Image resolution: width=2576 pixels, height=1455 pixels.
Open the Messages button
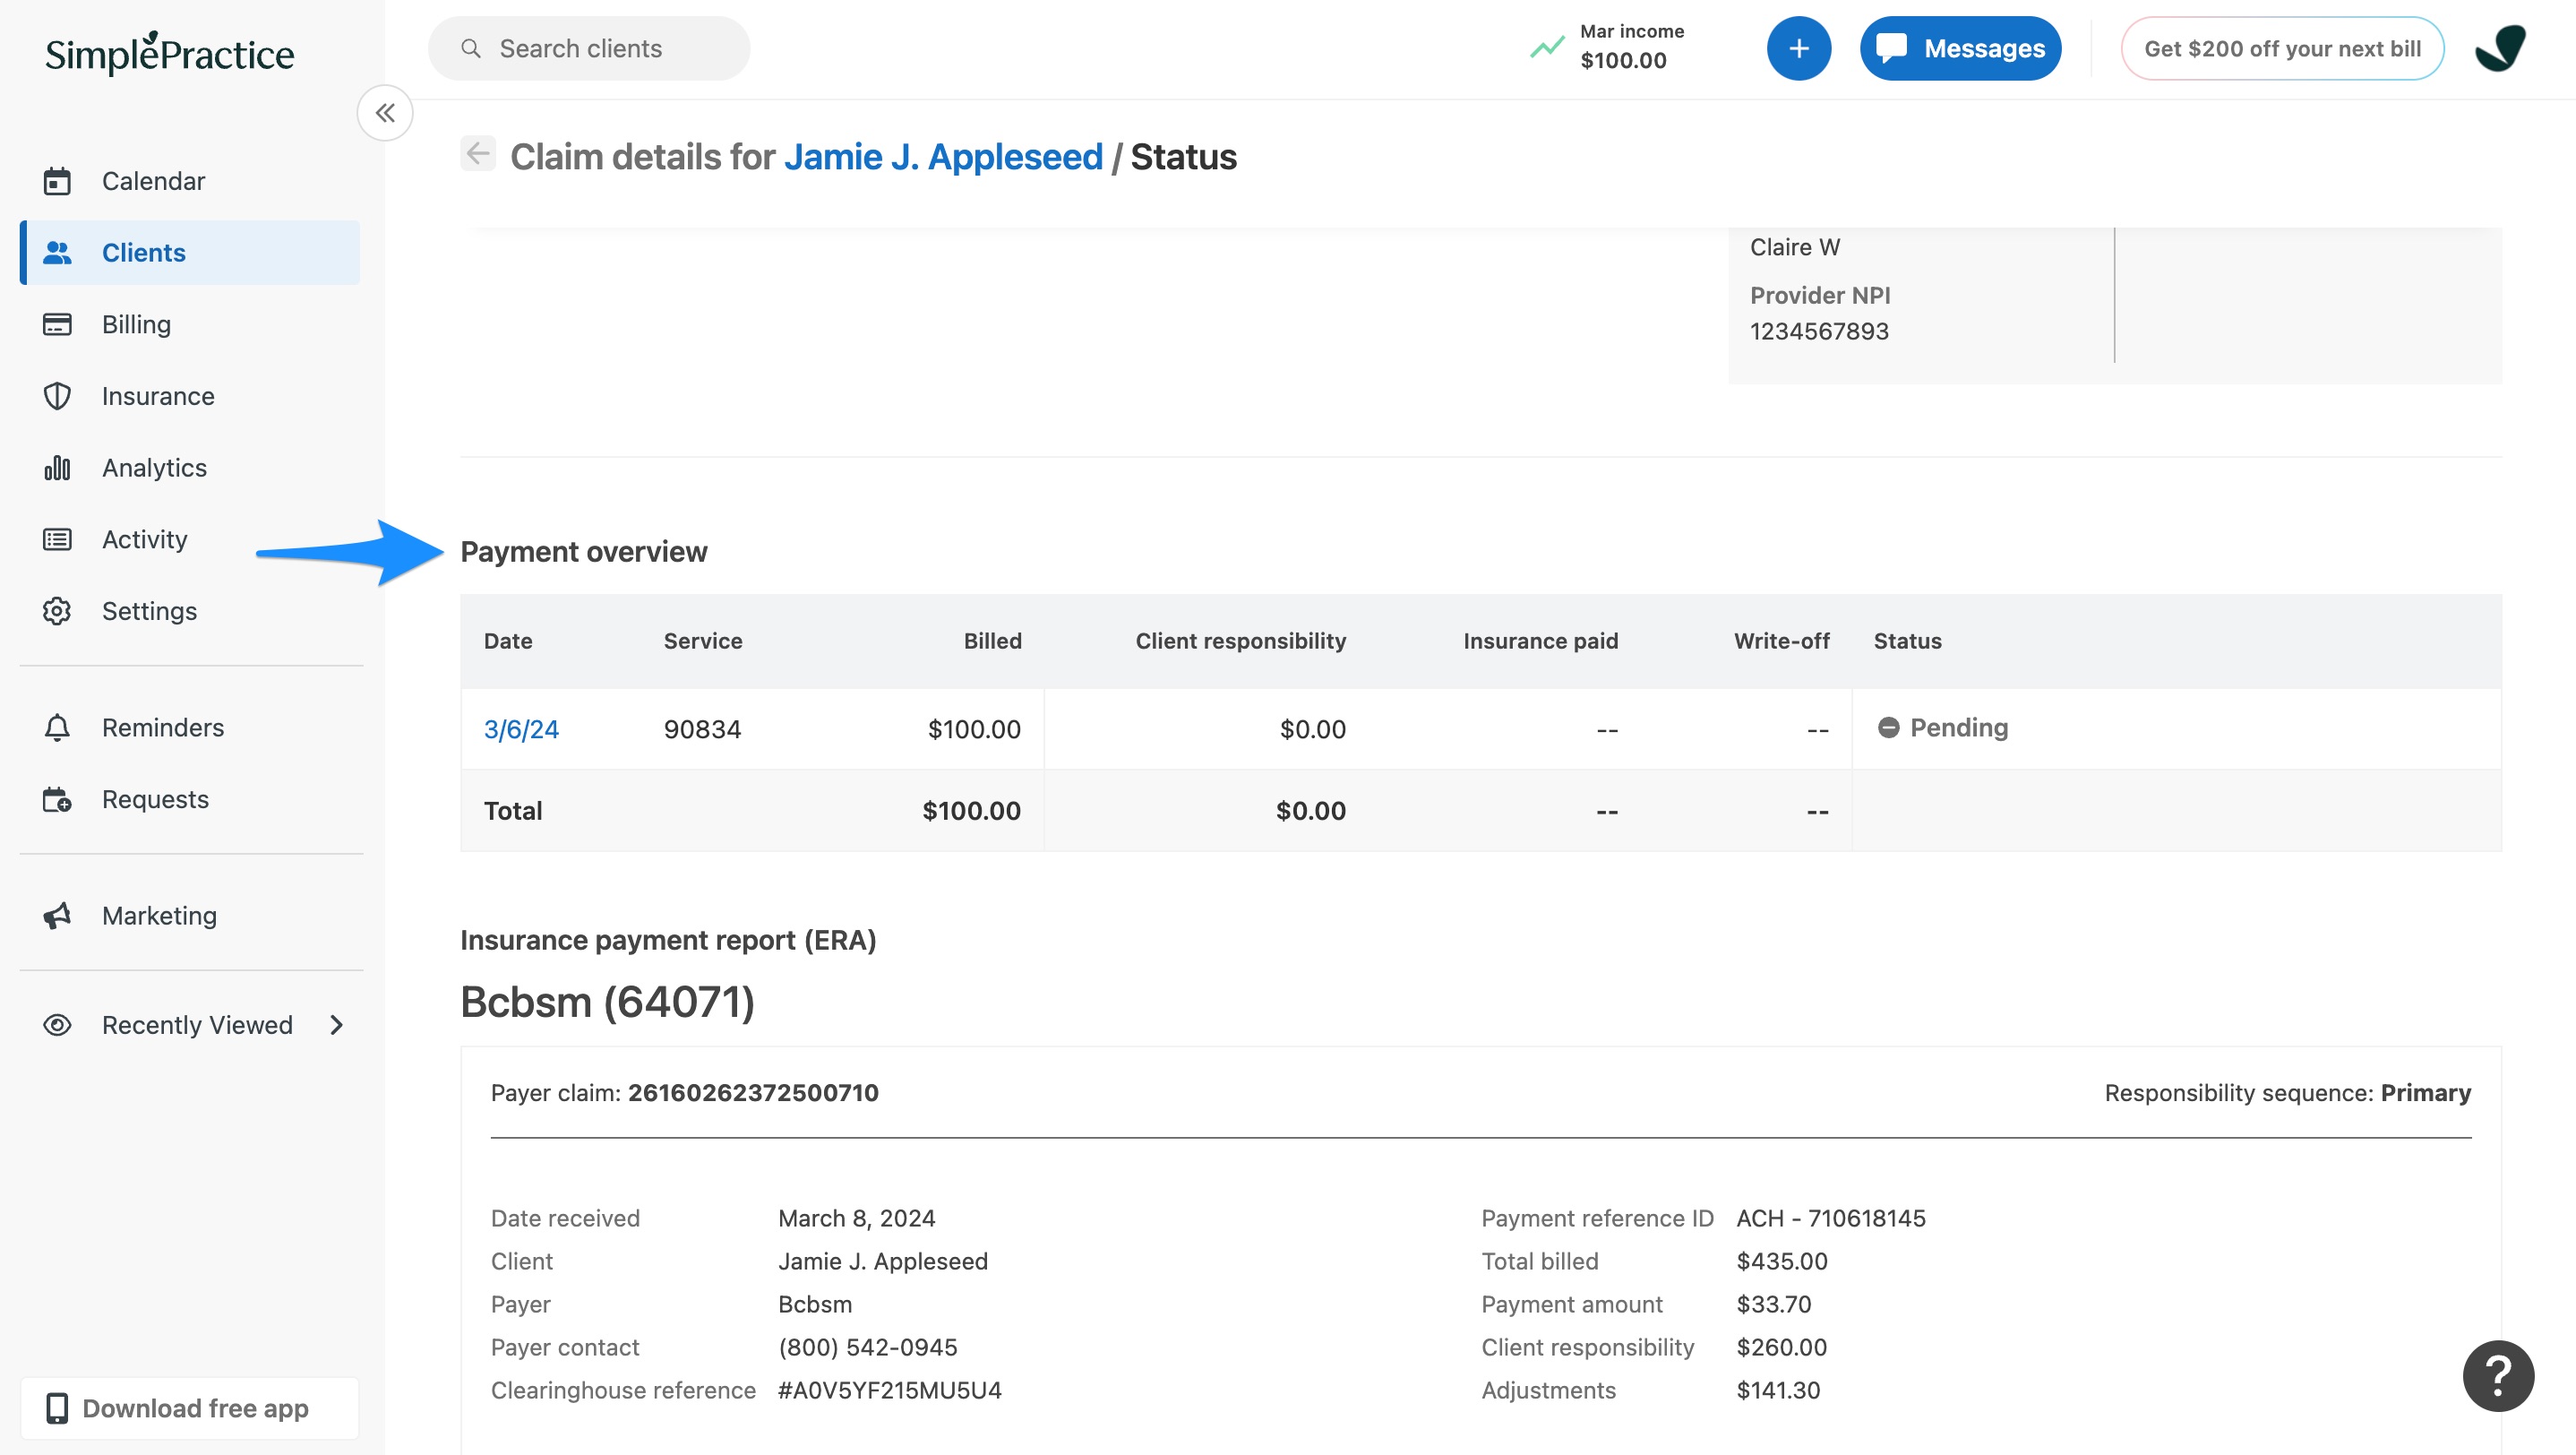coord(1960,48)
